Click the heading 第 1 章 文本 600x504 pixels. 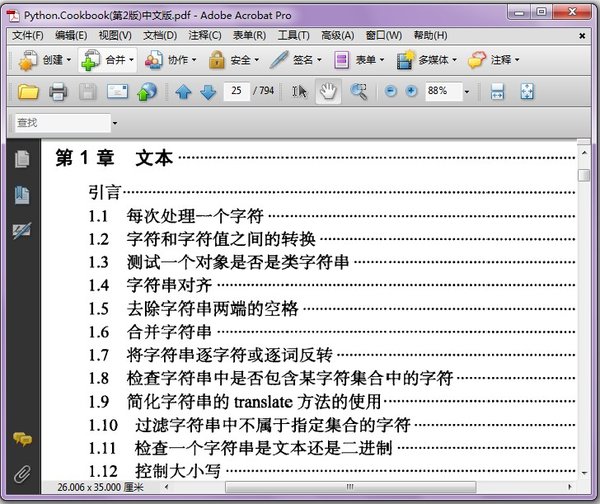[x=114, y=157]
